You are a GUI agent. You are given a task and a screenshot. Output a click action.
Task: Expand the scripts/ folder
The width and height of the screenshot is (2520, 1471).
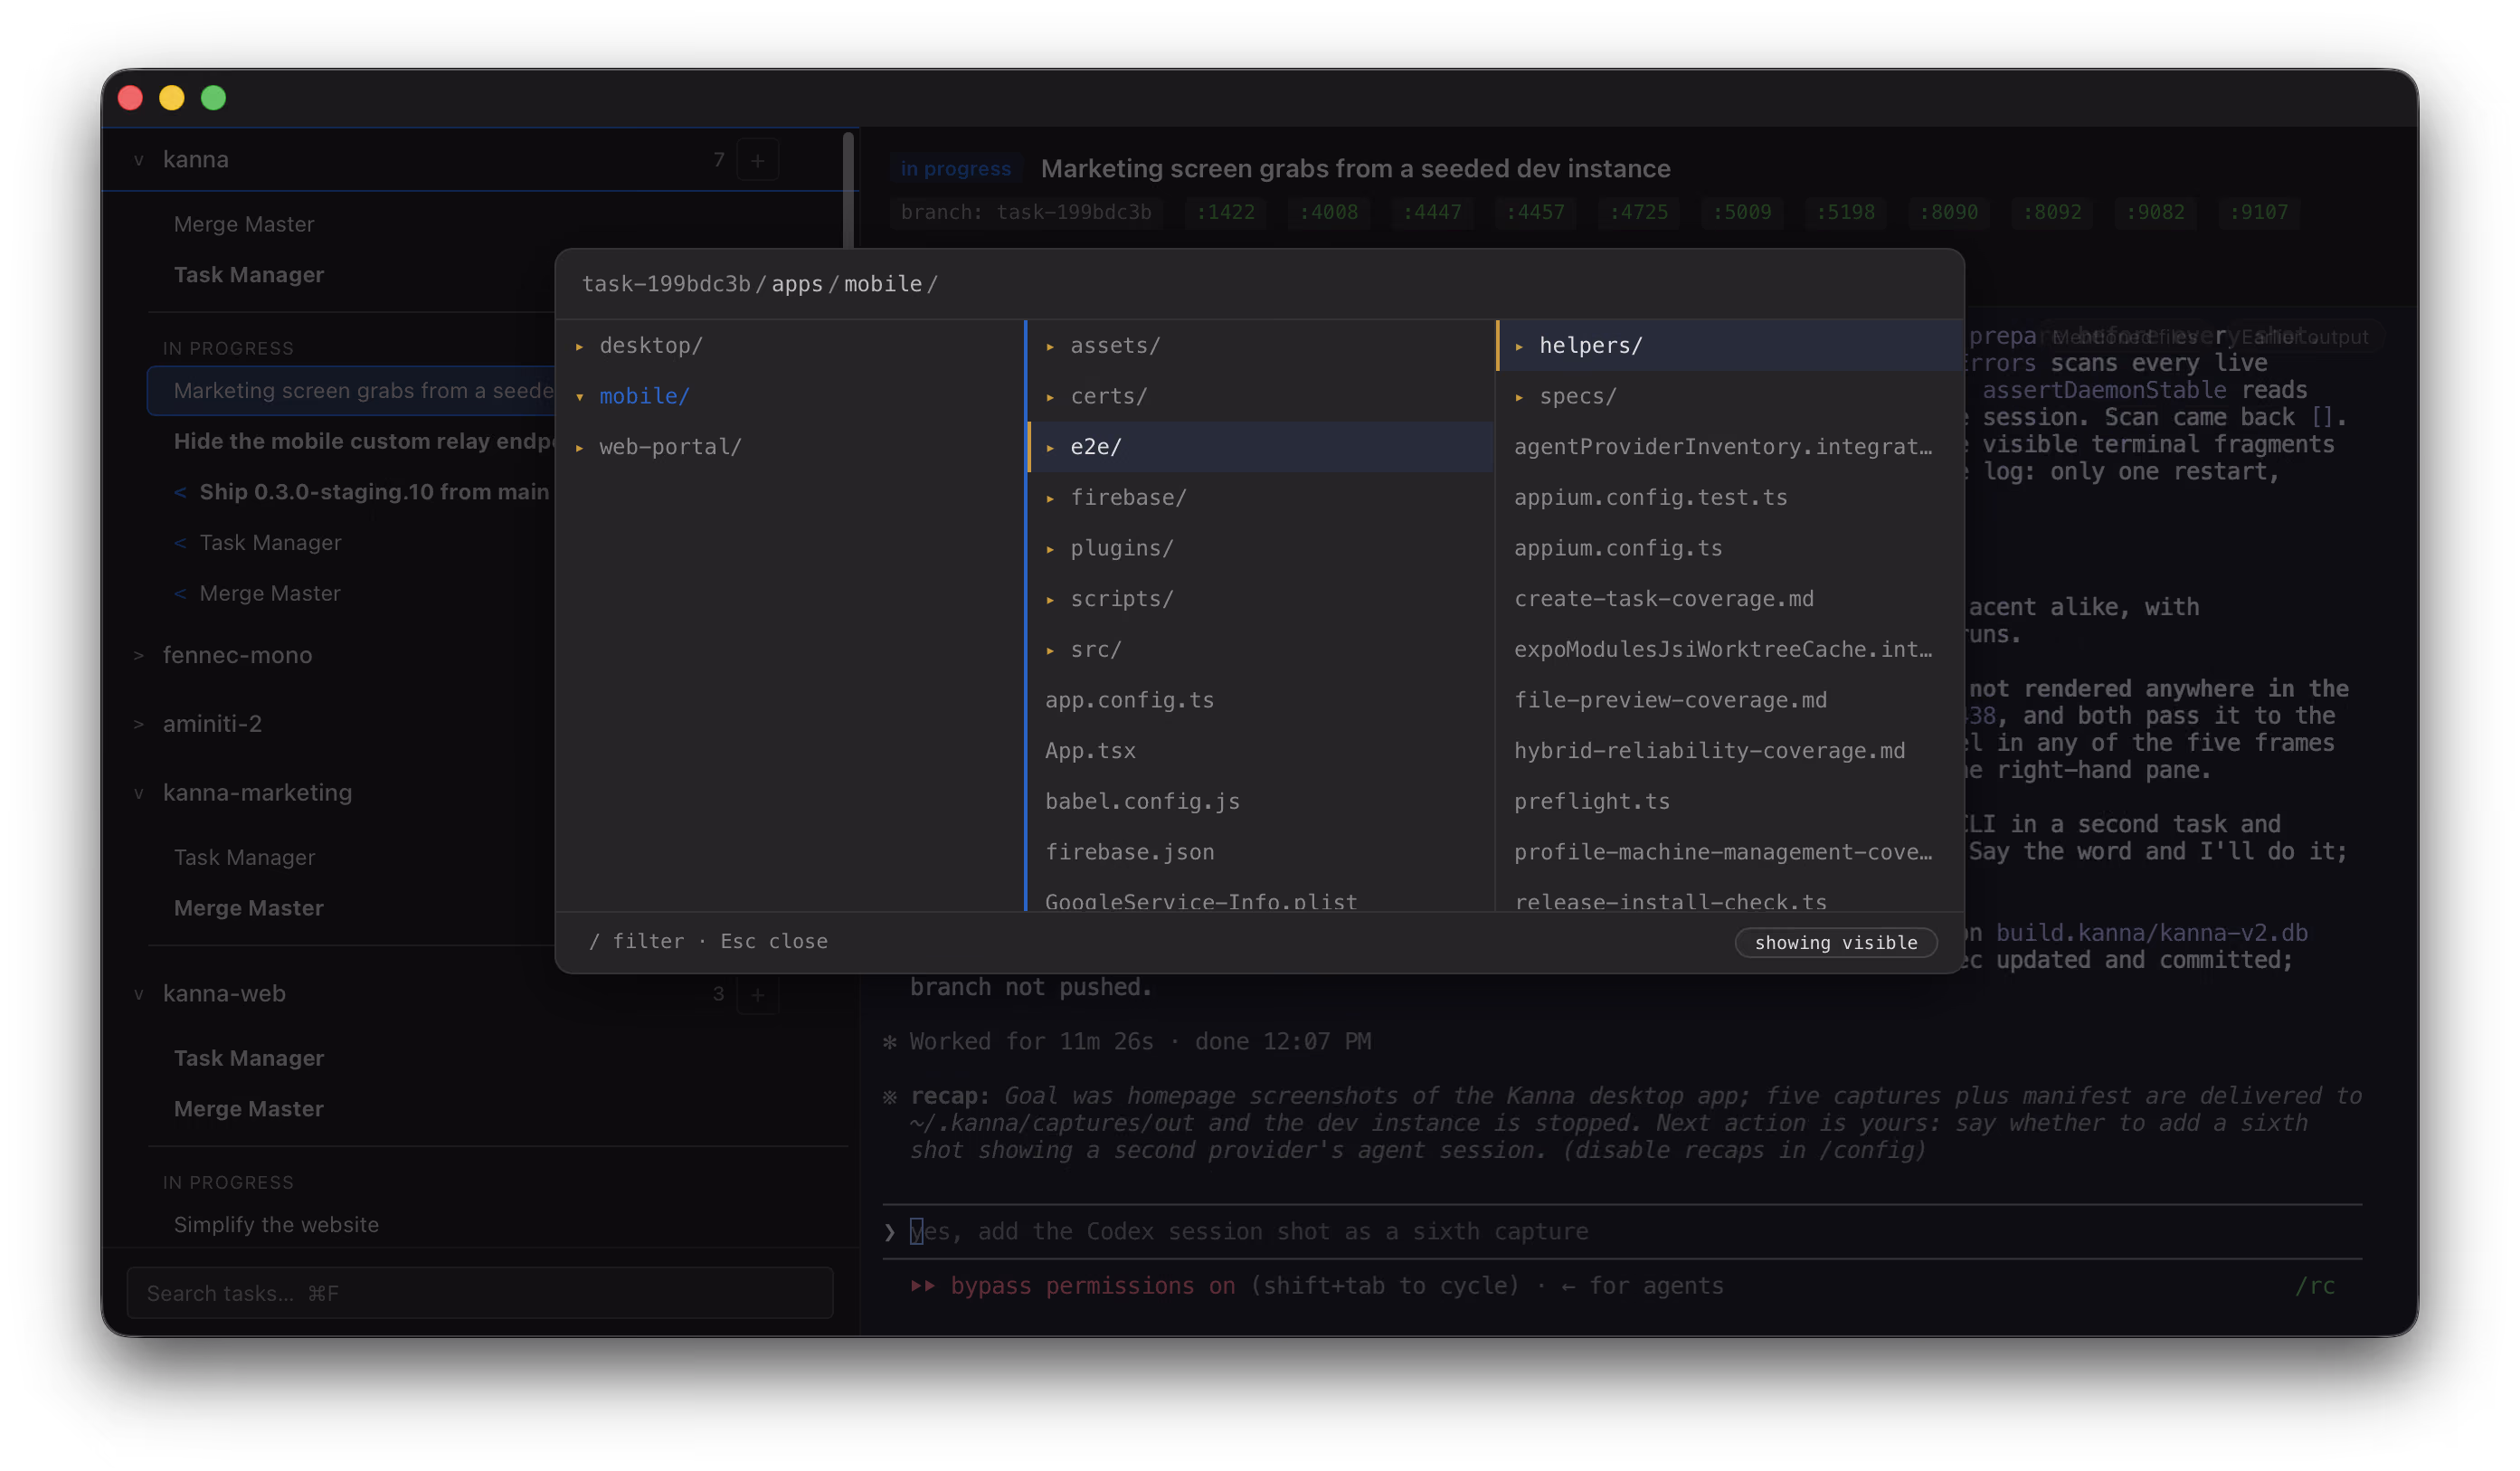pos(1261,599)
